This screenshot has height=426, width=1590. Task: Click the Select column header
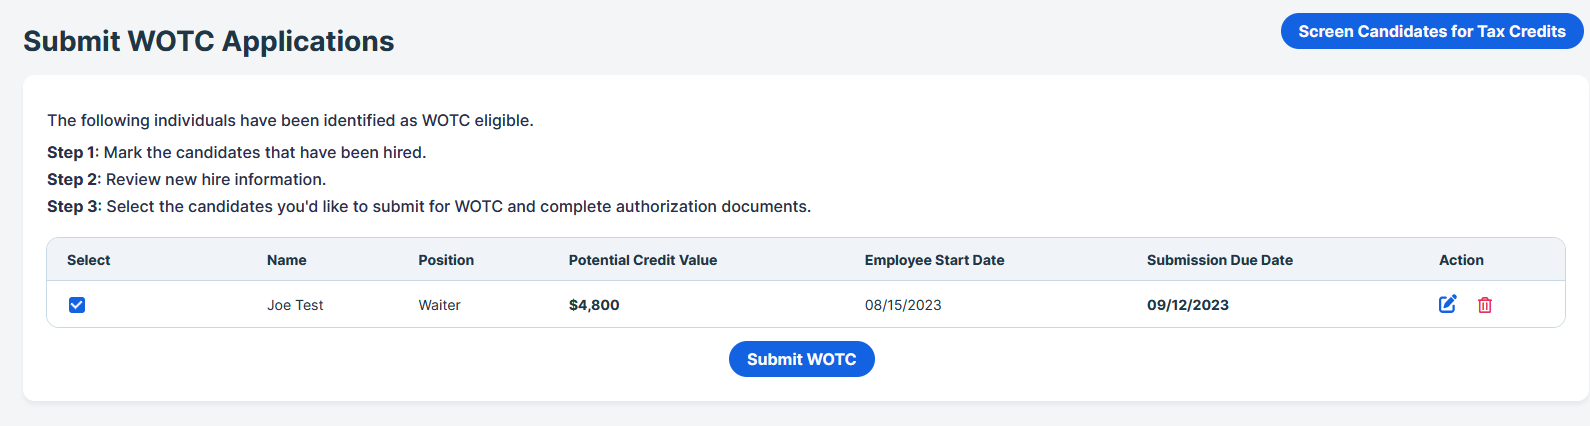tap(89, 260)
